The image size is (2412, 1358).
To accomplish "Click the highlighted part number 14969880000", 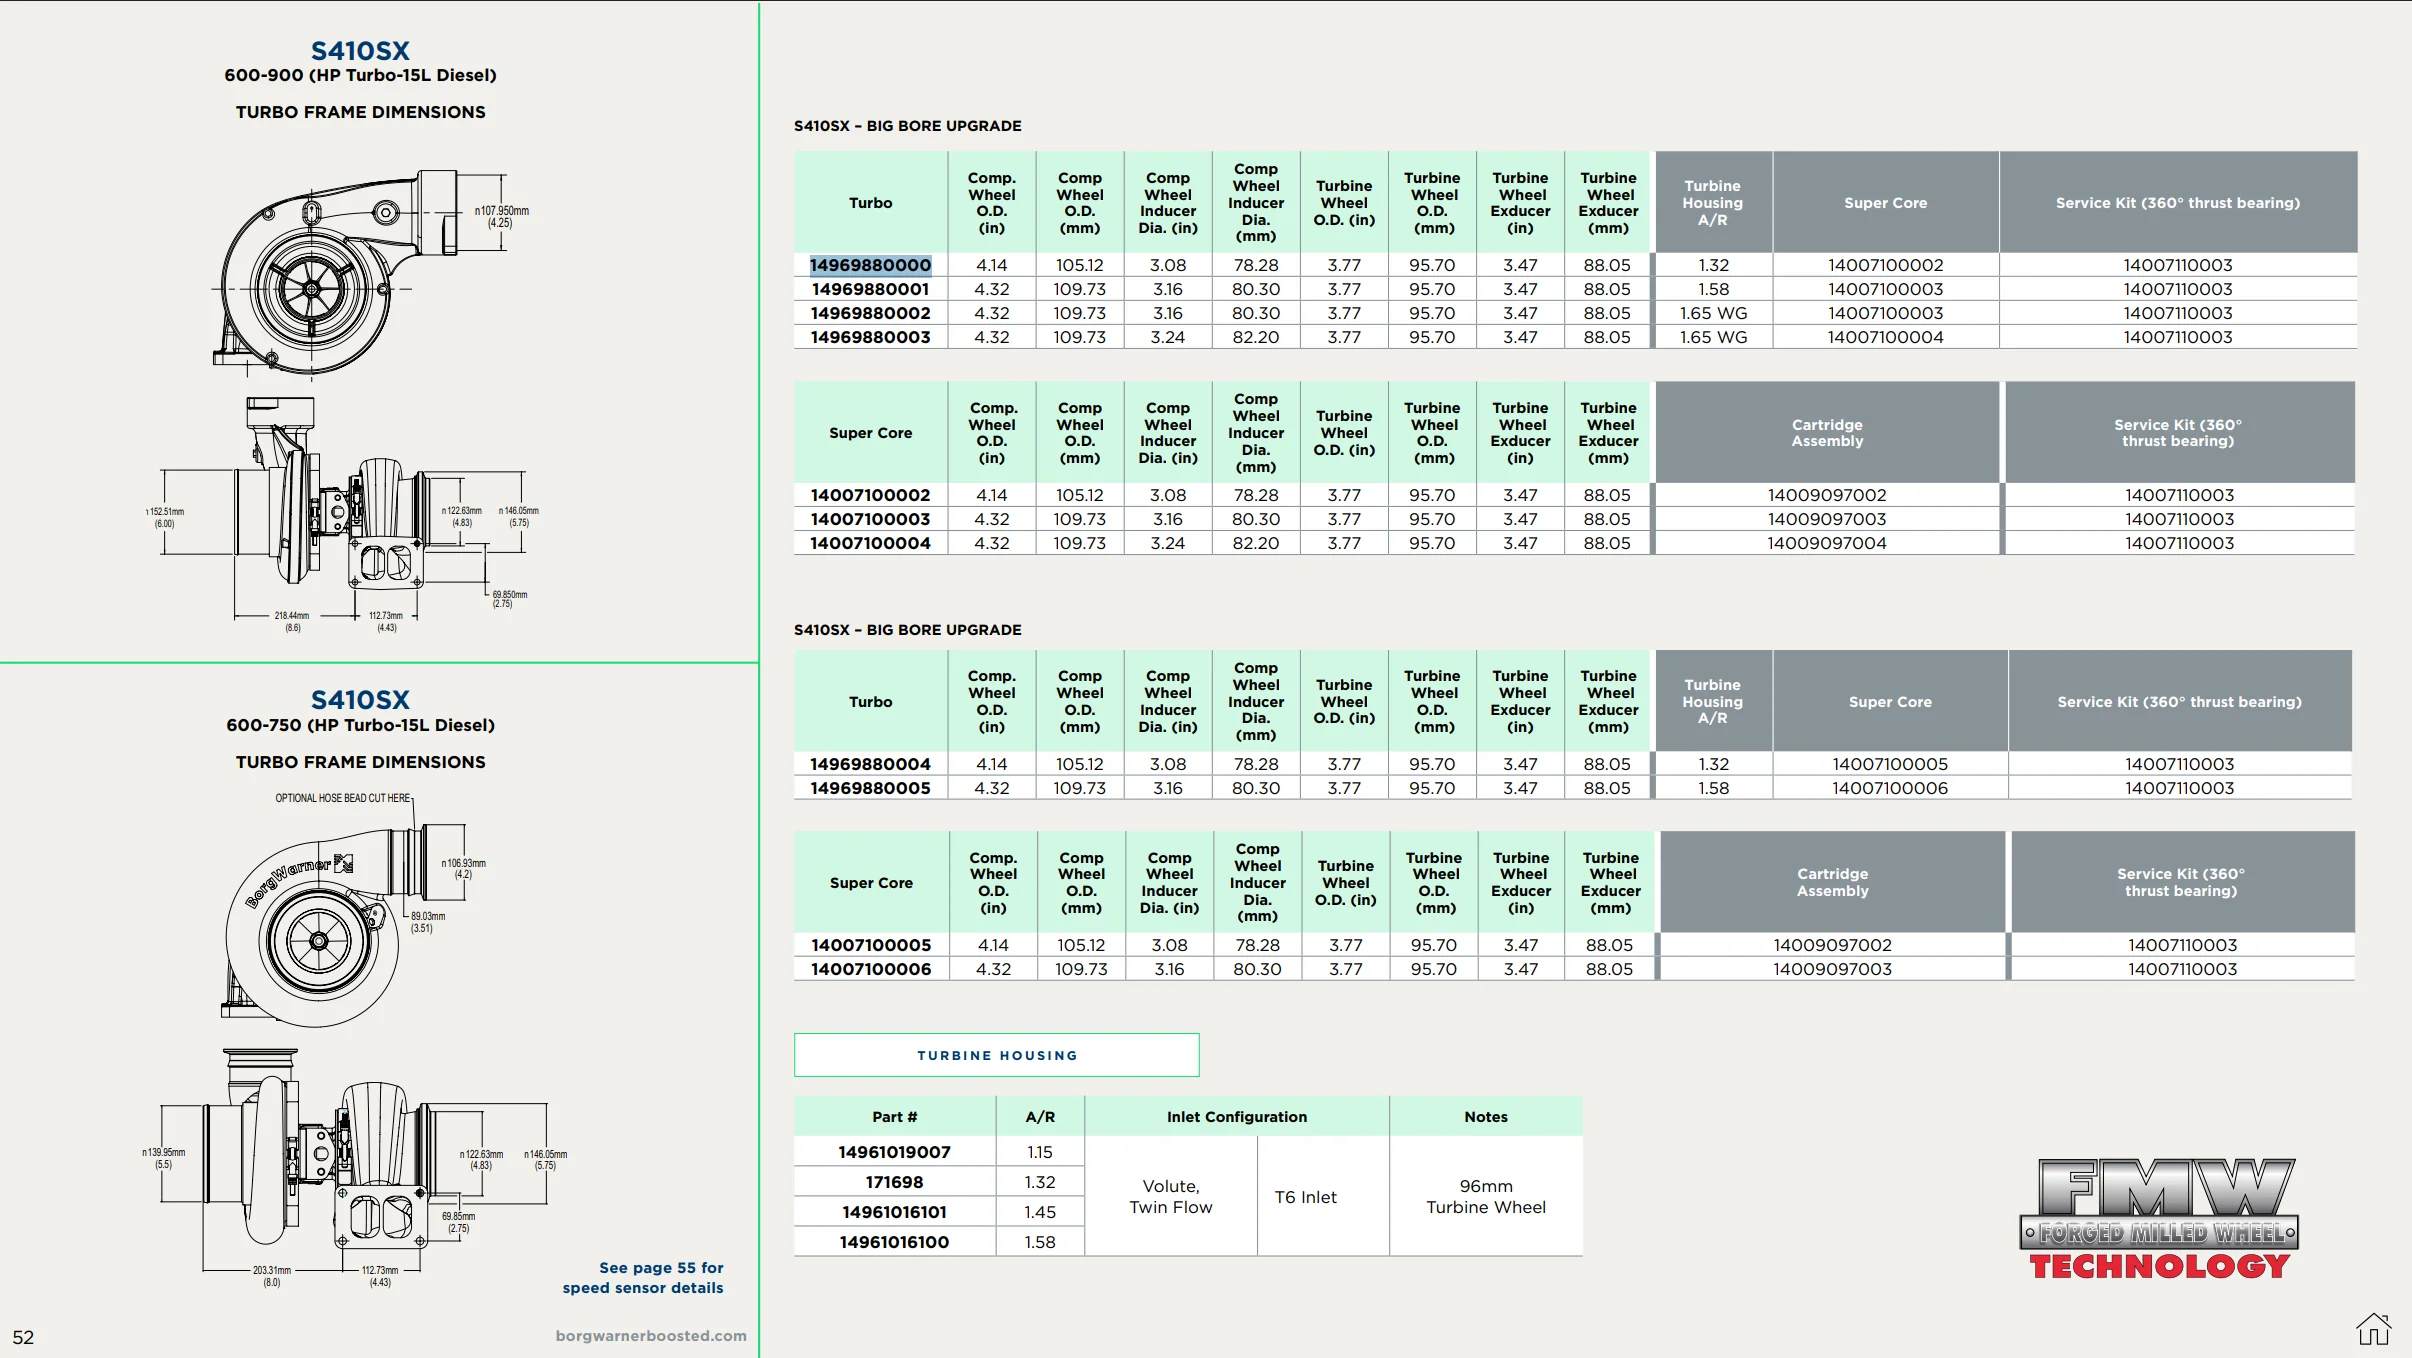I will [x=870, y=265].
